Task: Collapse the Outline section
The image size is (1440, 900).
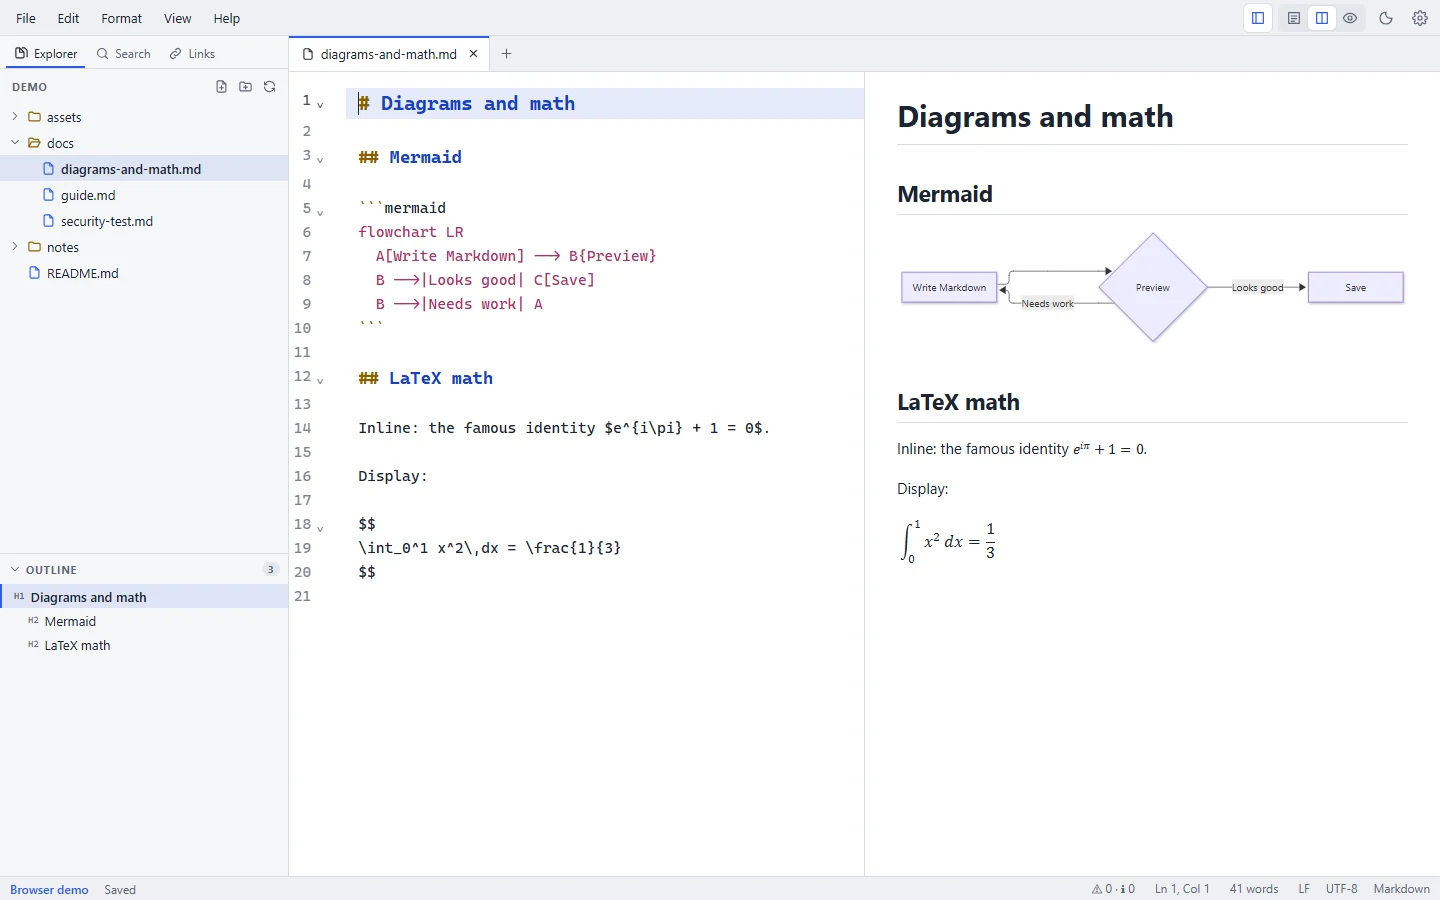Action: pos(15,570)
